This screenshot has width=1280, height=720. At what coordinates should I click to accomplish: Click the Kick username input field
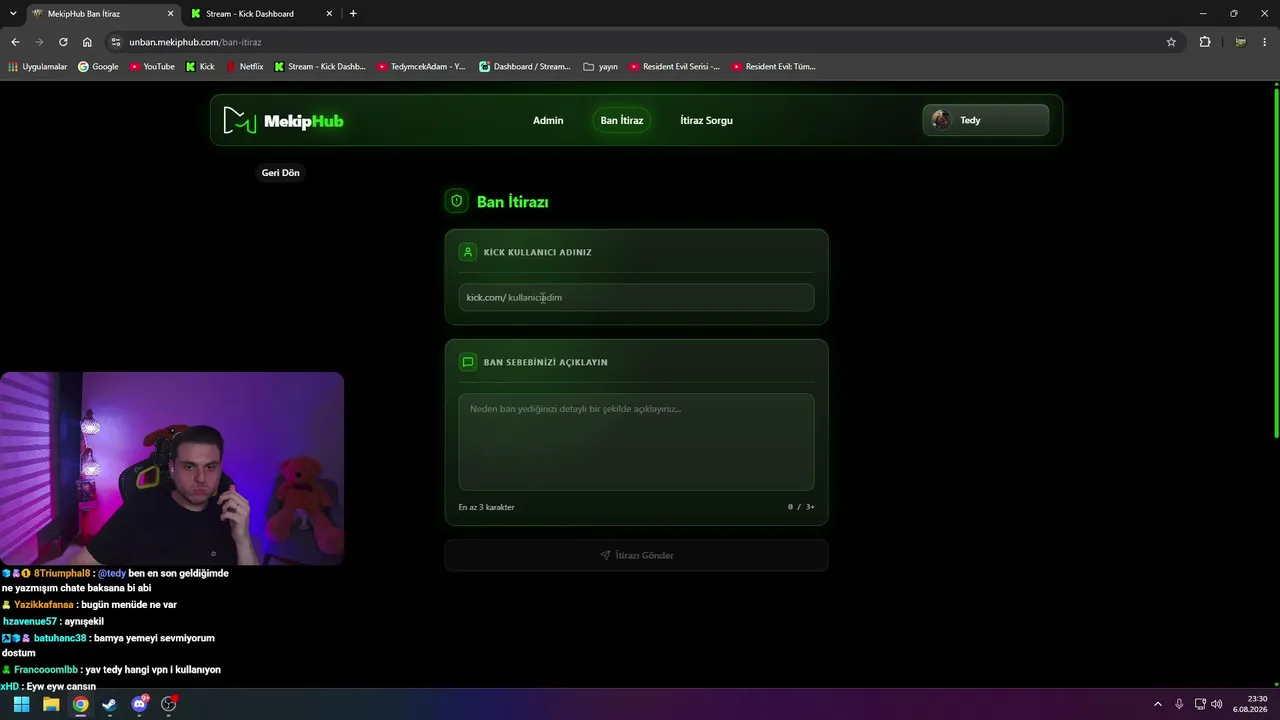tap(636, 297)
